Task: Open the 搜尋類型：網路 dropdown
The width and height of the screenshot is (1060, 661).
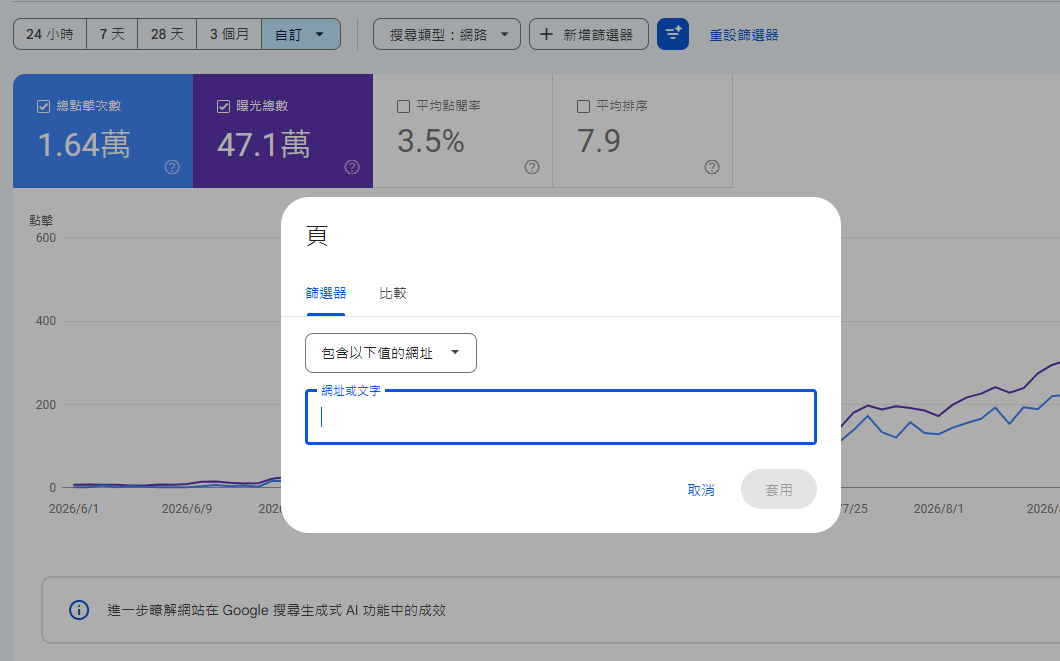Action: click(x=447, y=34)
